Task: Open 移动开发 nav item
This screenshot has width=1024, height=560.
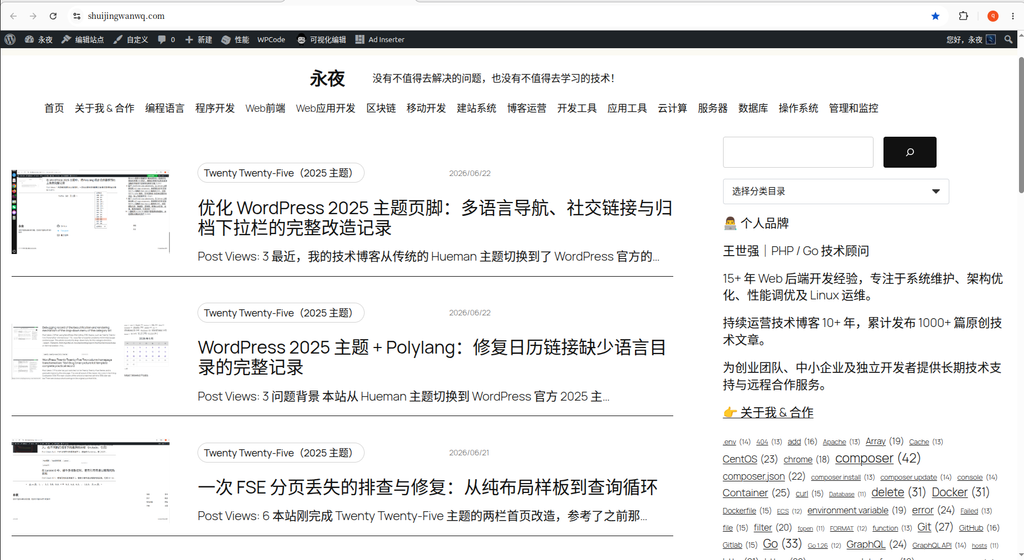Action: pyautogui.click(x=426, y=108)
